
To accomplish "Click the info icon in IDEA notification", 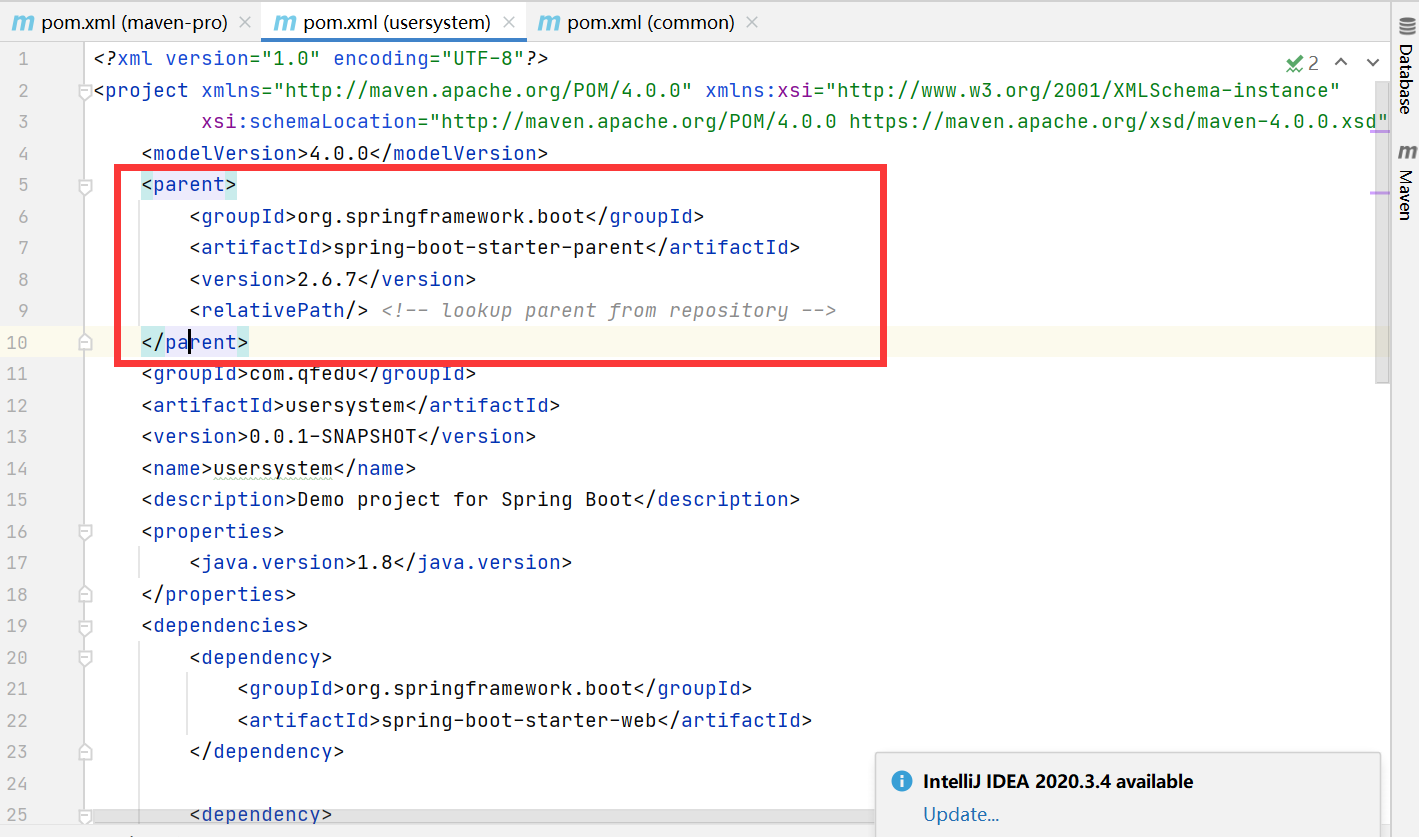I will (901, 781).
